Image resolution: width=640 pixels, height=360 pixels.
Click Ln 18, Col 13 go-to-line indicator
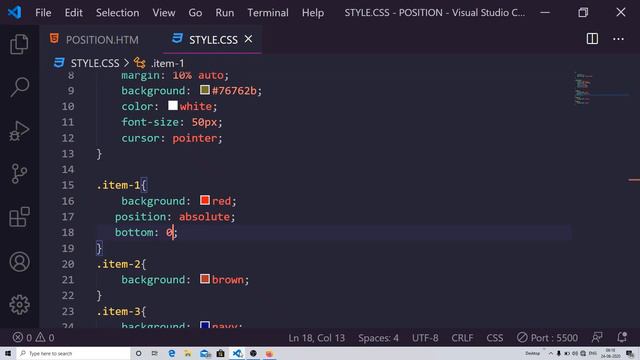317,338
